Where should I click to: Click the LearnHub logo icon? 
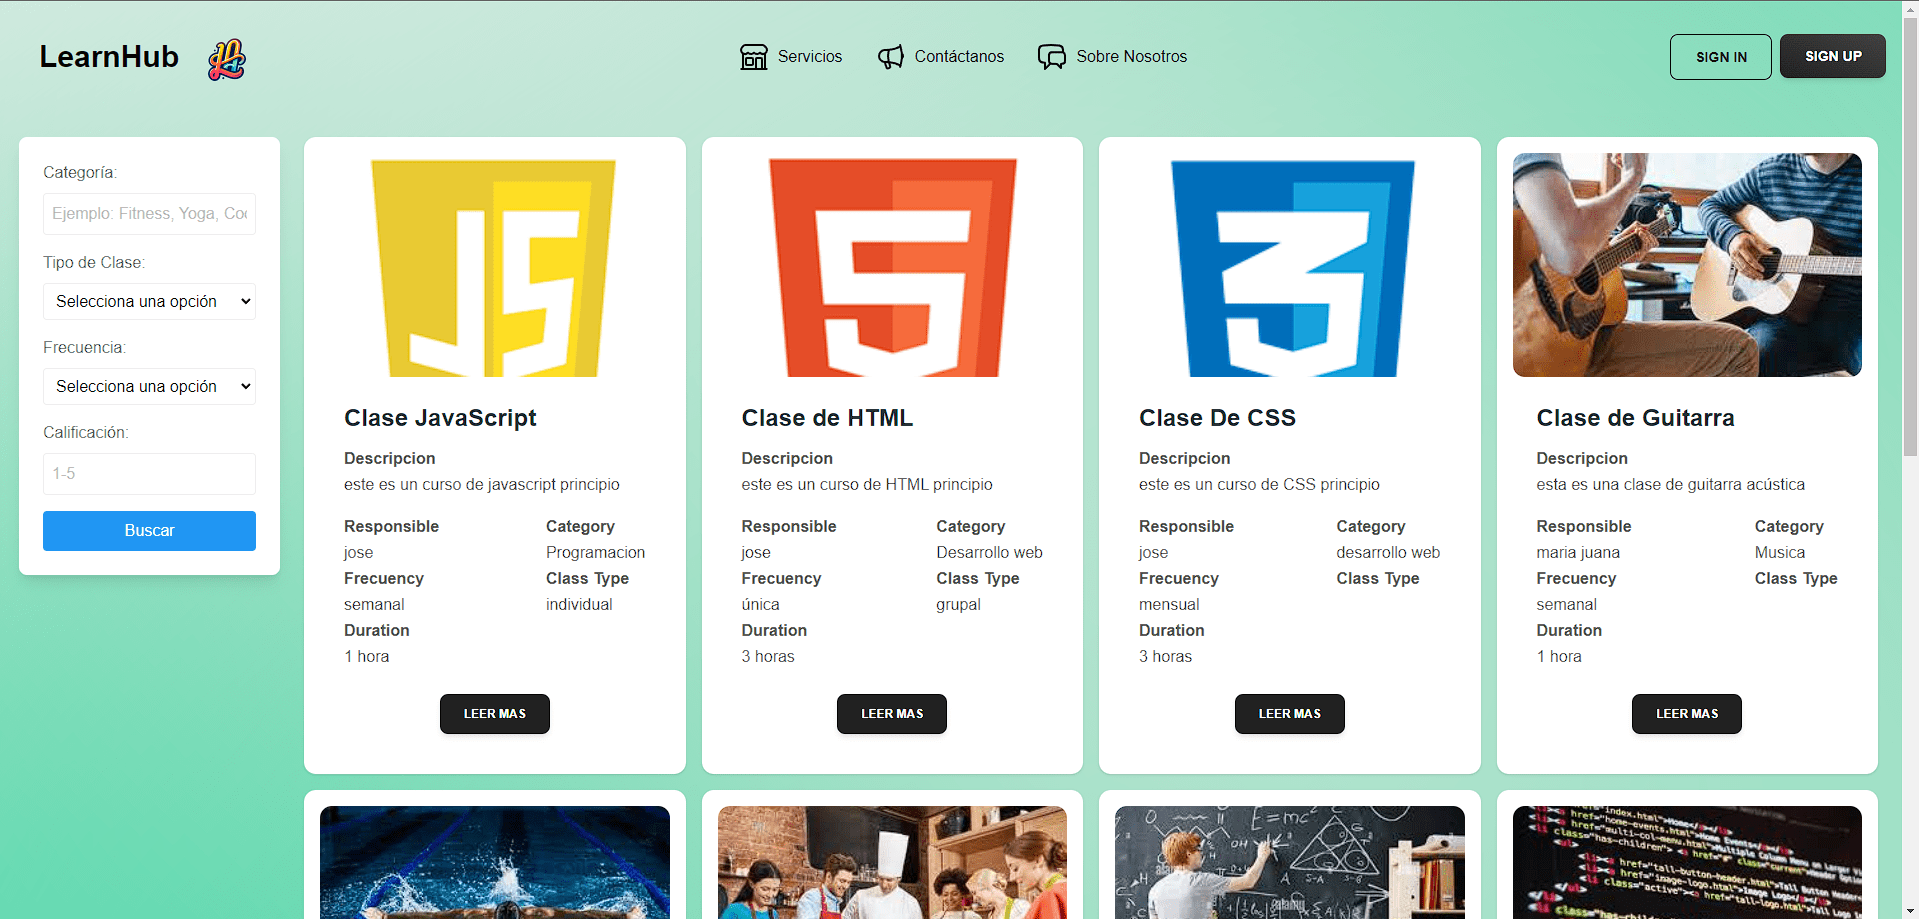click(226, 58)
